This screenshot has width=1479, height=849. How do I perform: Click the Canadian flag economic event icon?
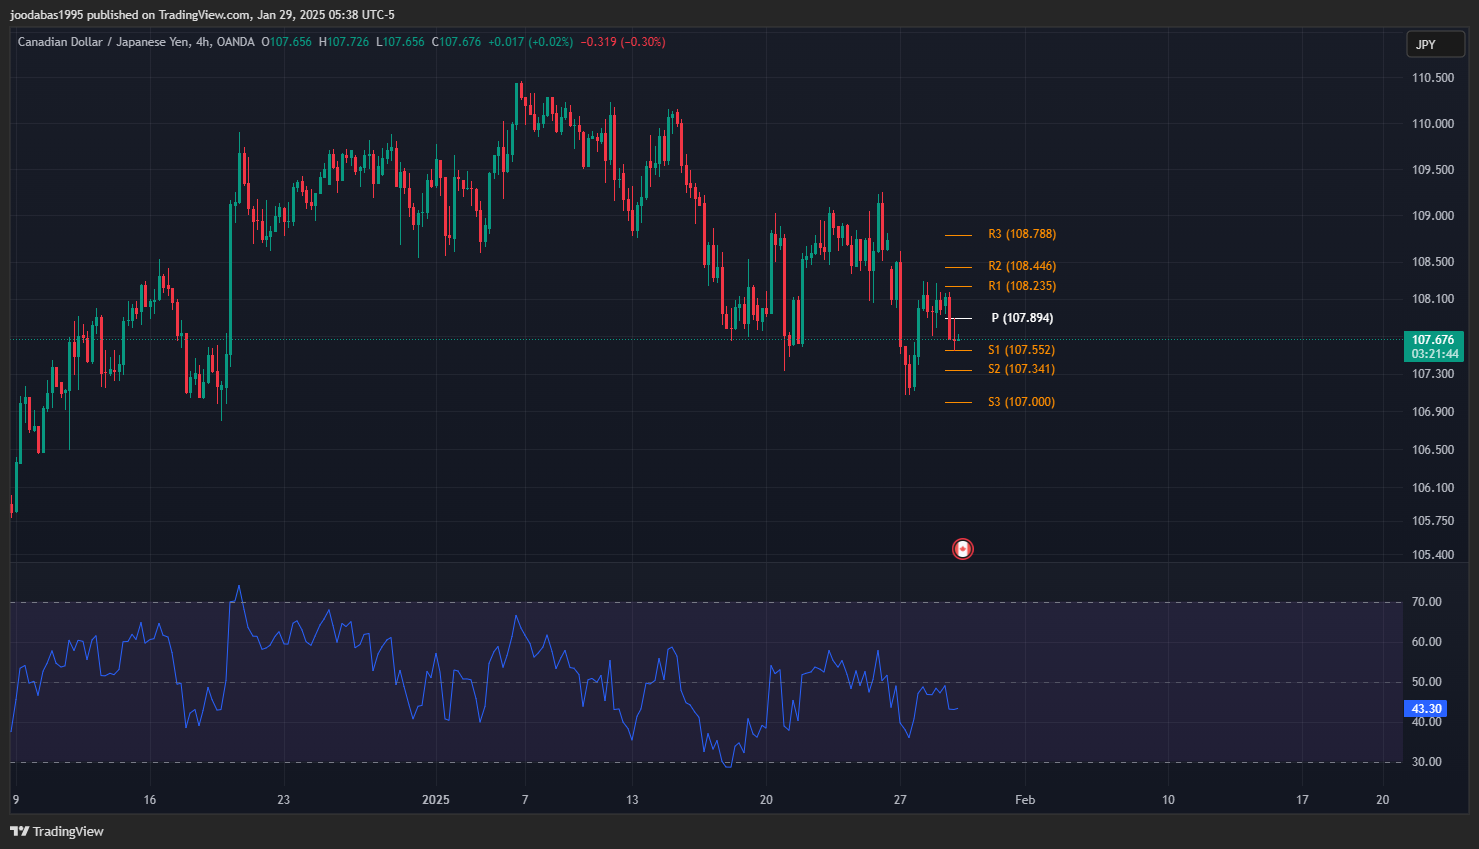pos(962,549)
